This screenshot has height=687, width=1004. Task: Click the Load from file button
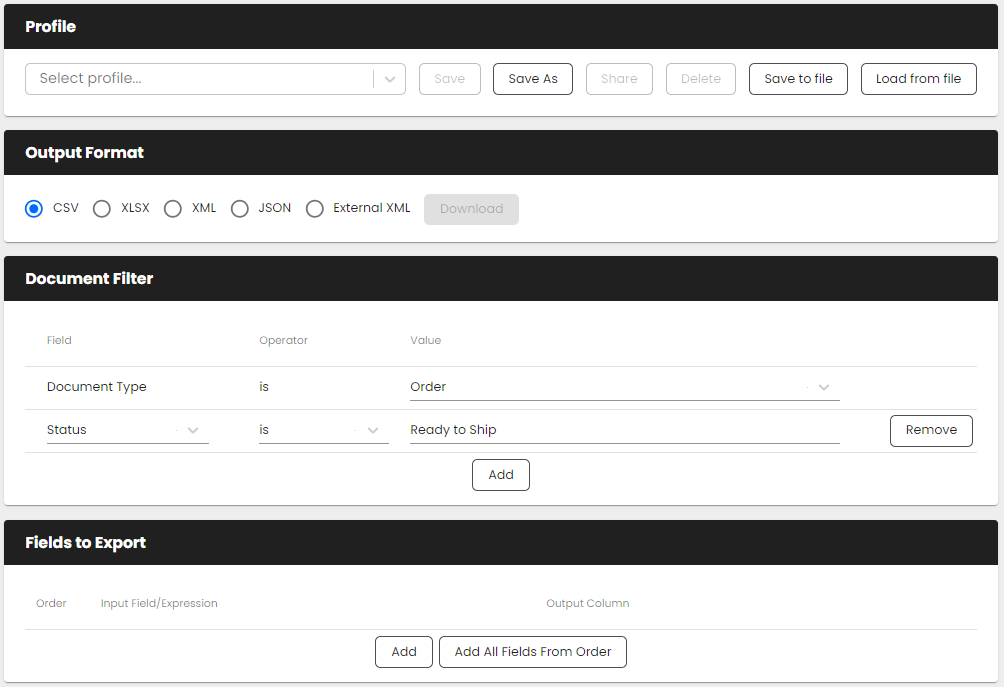coord(918,79)
